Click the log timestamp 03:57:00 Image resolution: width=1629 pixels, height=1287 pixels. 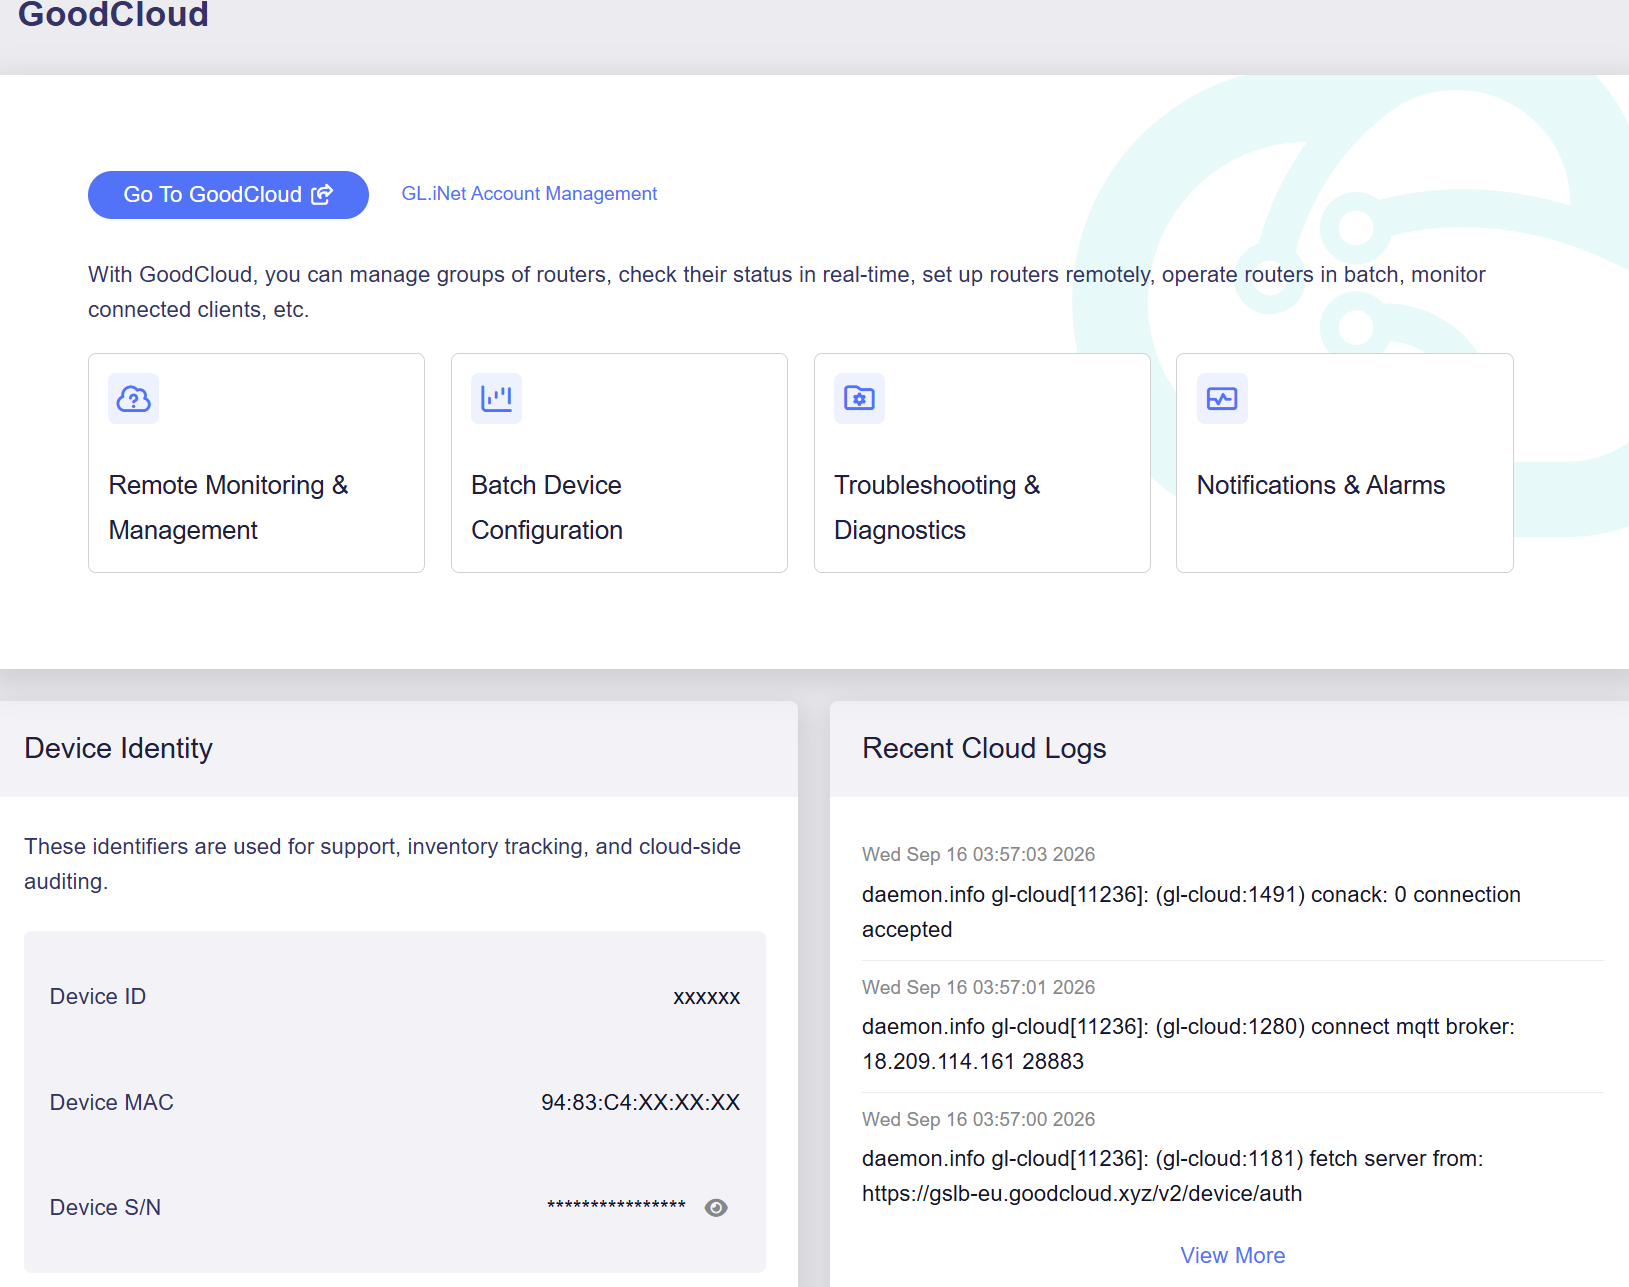[979, 1120]
